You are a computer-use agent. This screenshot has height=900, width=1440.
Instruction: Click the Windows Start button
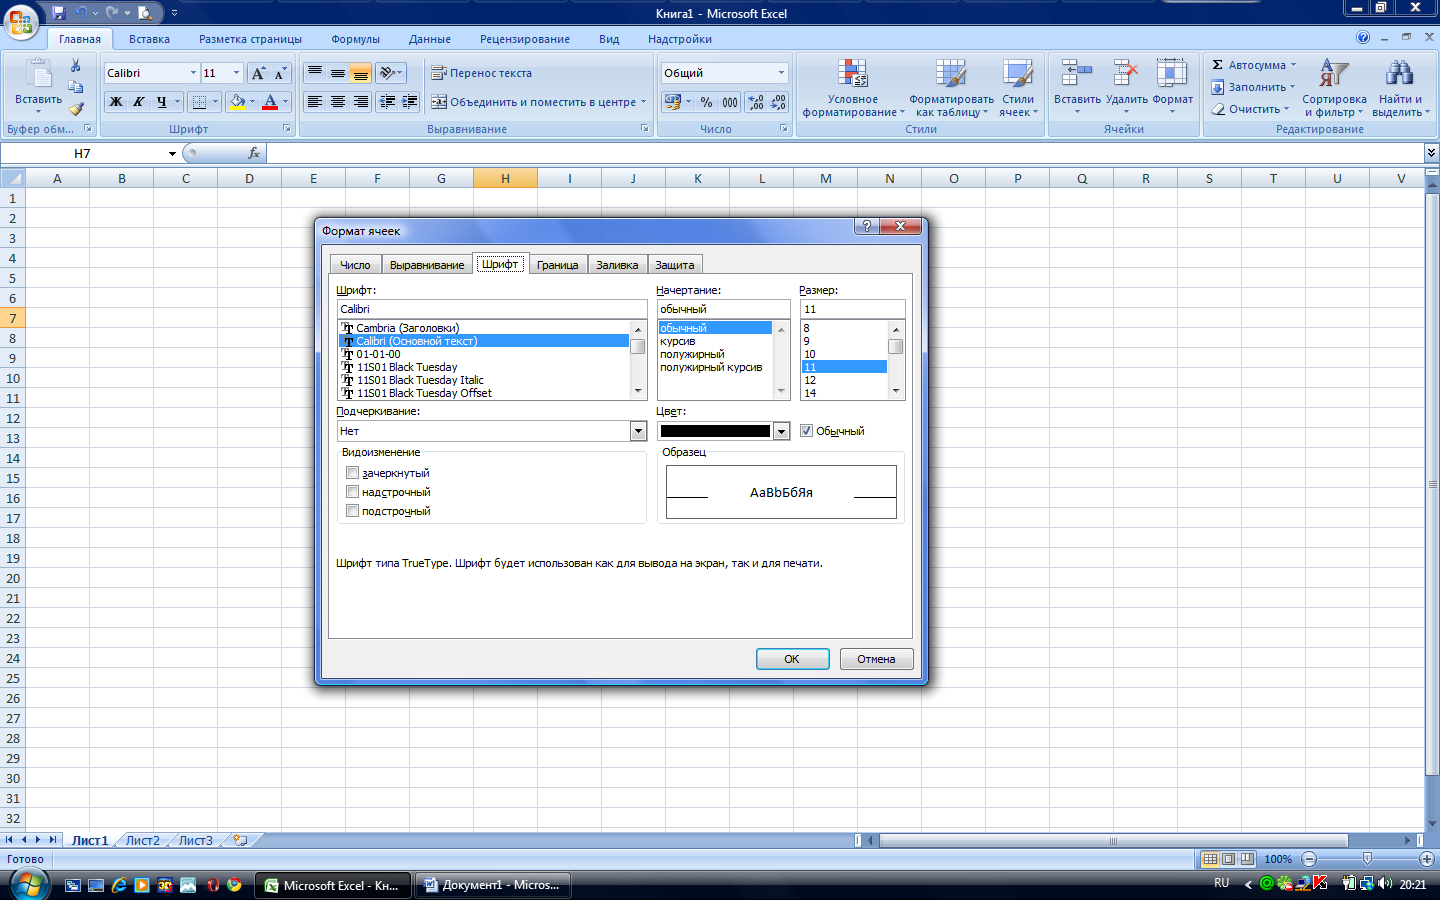[28, 883]
